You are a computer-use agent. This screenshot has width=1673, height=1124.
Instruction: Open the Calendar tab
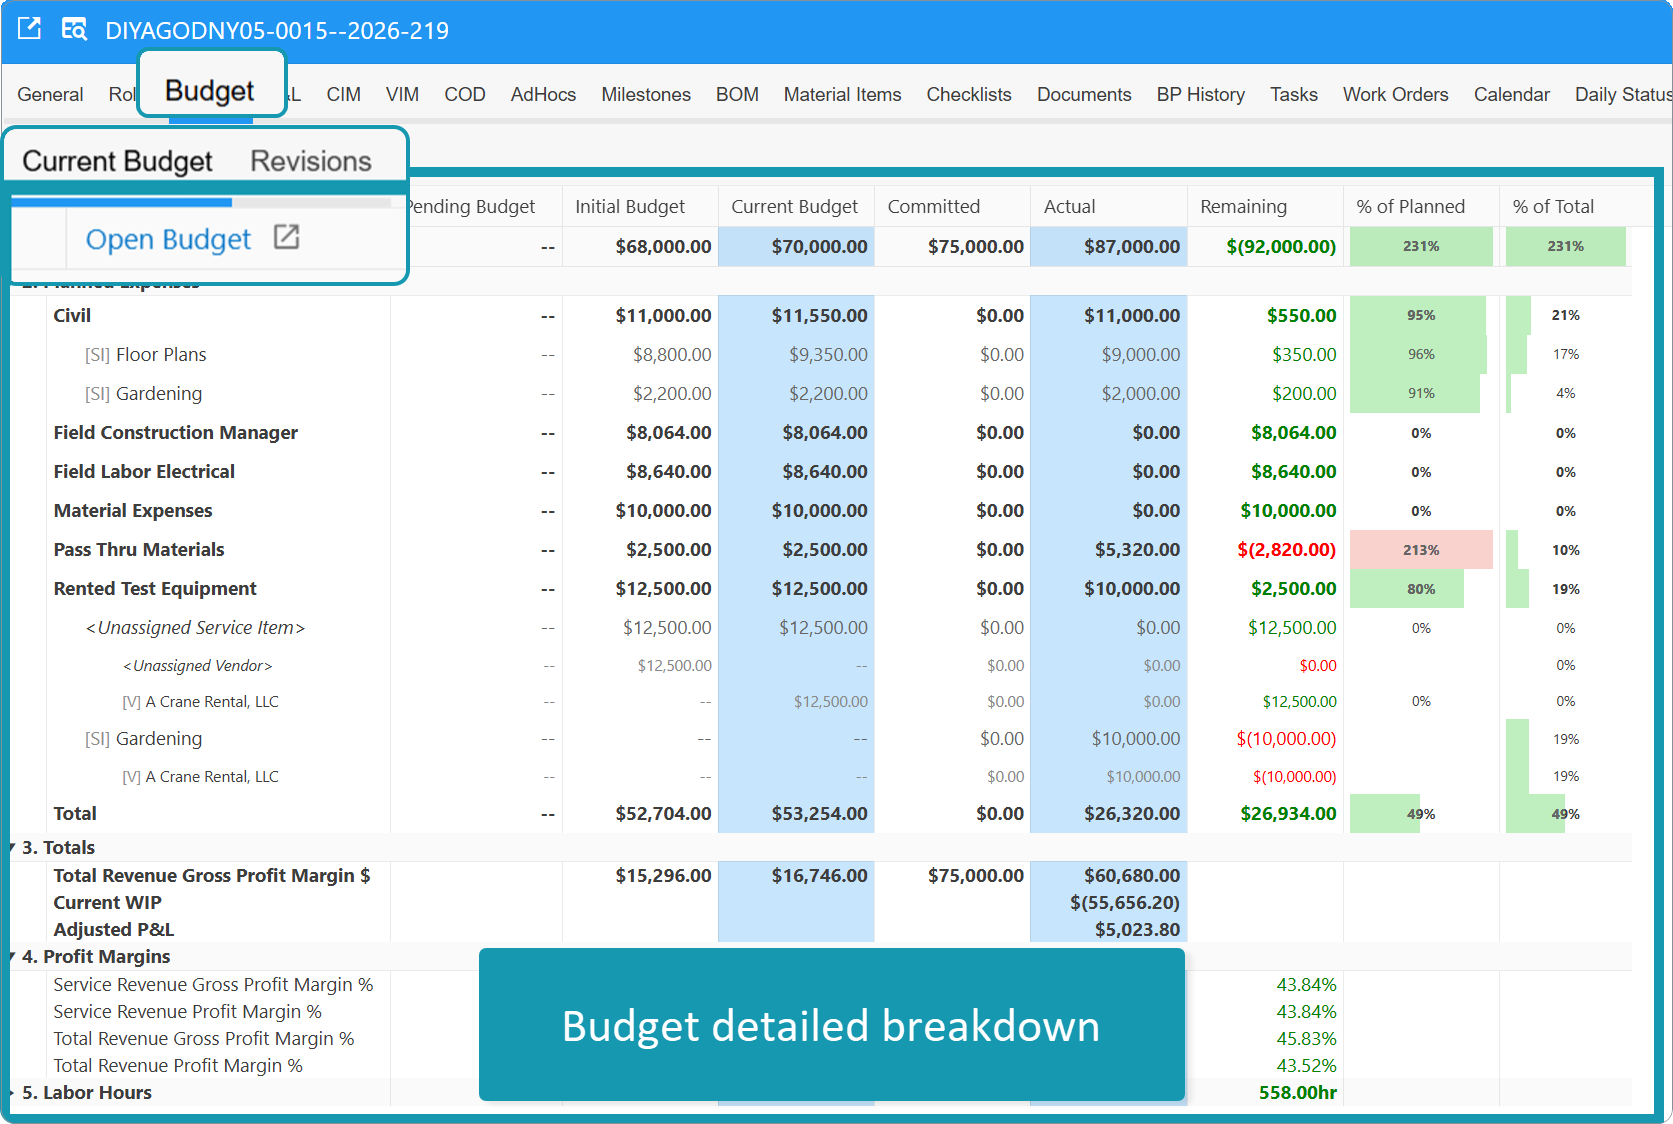(x=1511, y=94)
